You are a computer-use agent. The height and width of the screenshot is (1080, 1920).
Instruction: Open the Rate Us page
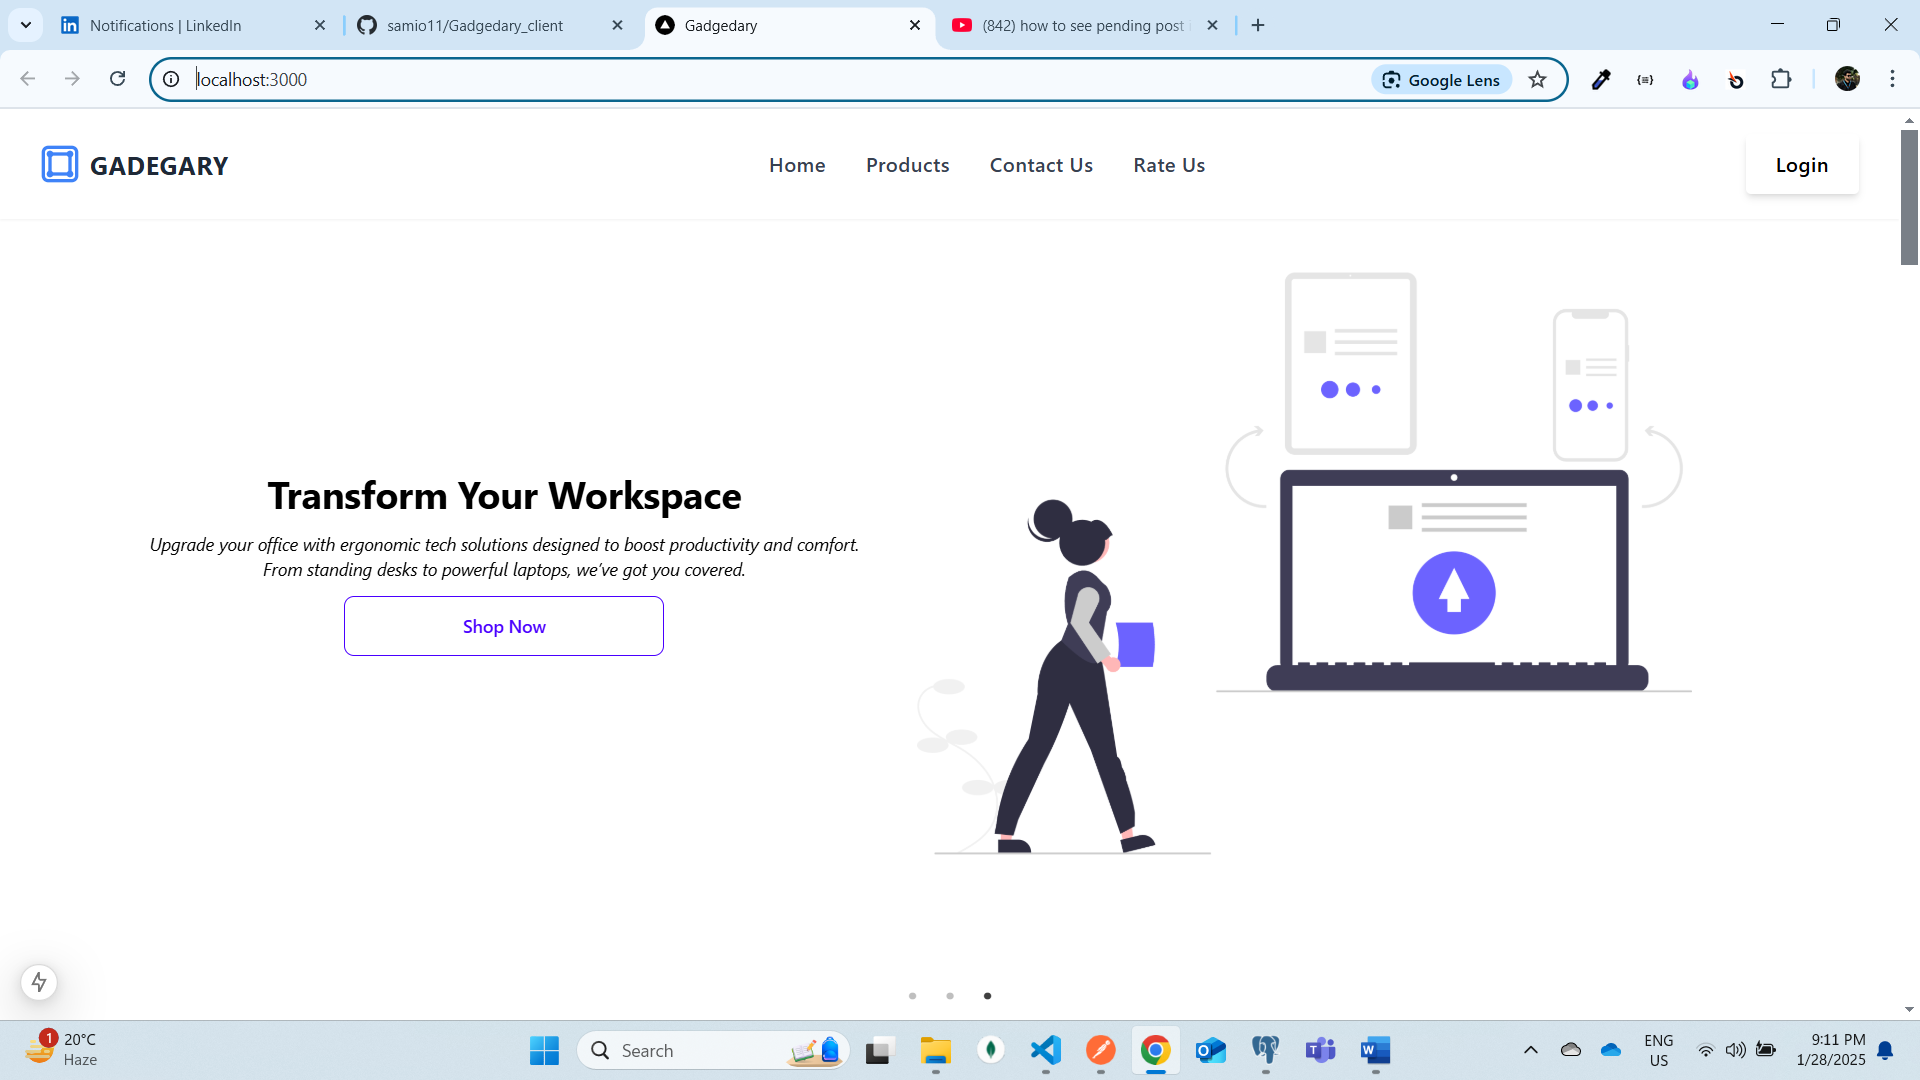(1169, 166)
